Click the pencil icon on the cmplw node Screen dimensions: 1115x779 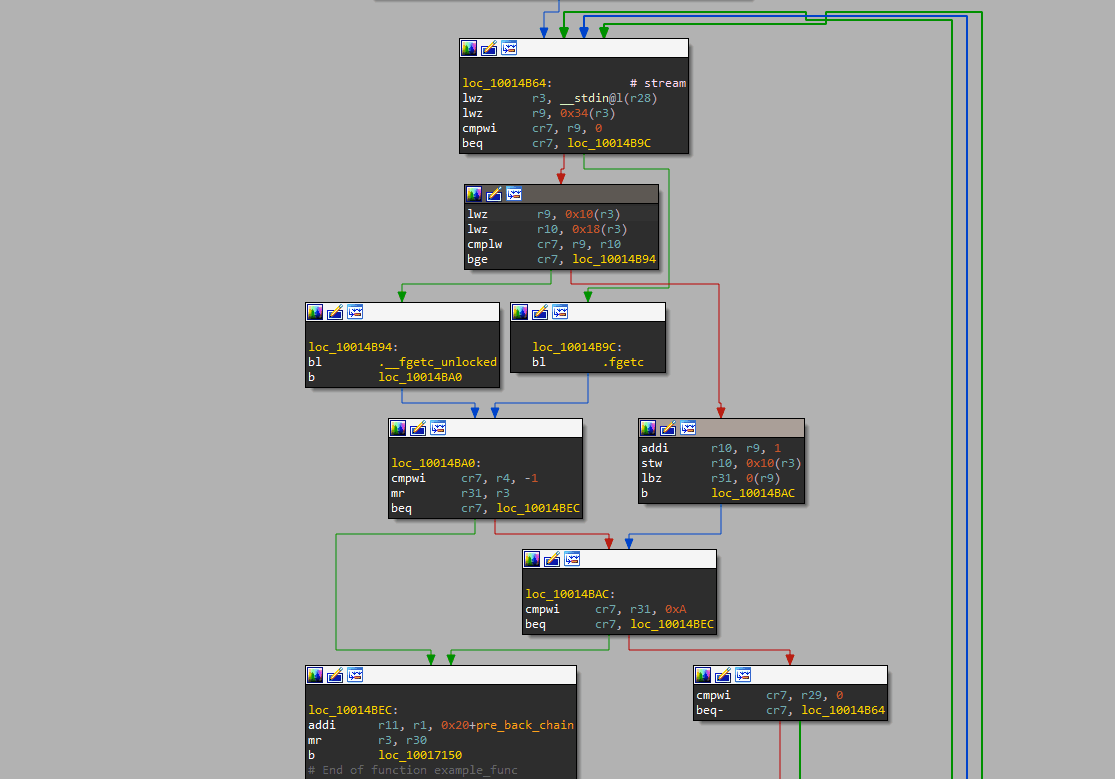click(494, 194)
